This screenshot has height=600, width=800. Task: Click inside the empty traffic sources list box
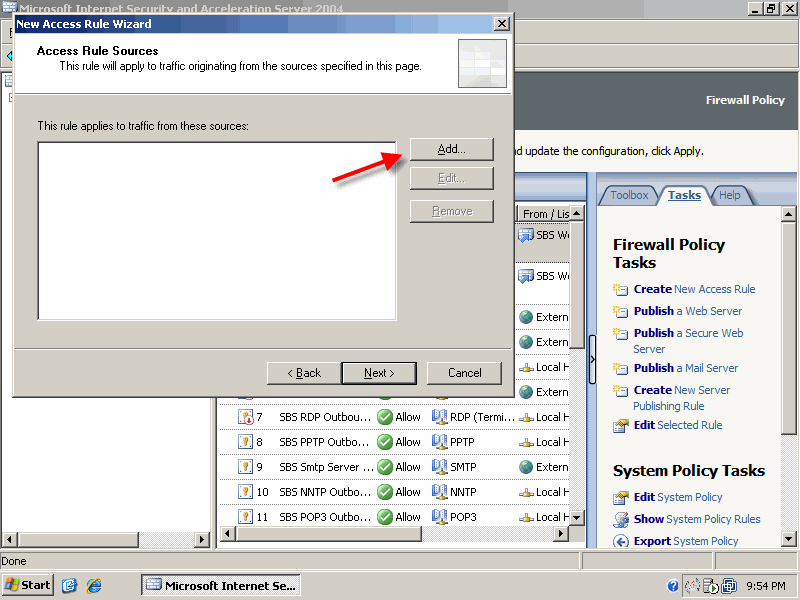(217, 231)
